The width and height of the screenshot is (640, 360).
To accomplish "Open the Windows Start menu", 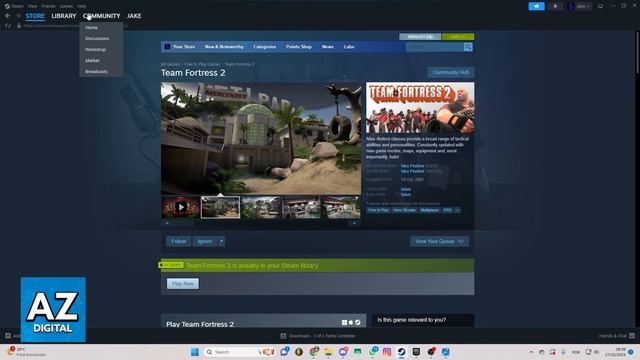I will [195, 352].
